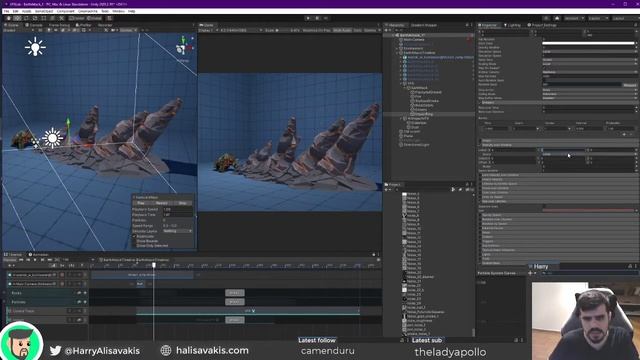Click the plus icon under Bursts list
The width and height of the screenshot is (640, 360).
(x=624, y=134)
